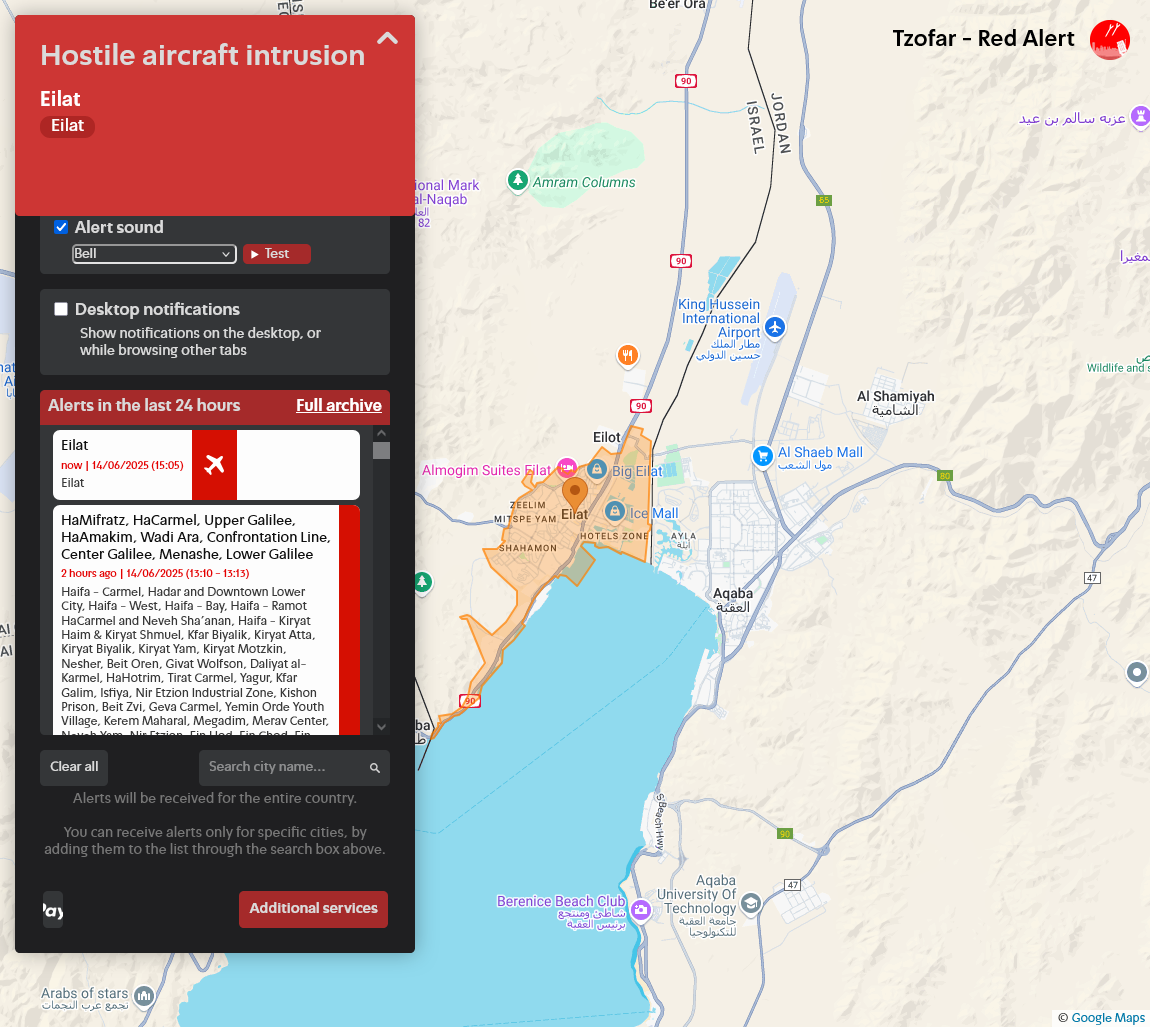Select the Berenice Beach Club camera marker
This screenshot has width=1150, height=1027.
tap(641, 910)
